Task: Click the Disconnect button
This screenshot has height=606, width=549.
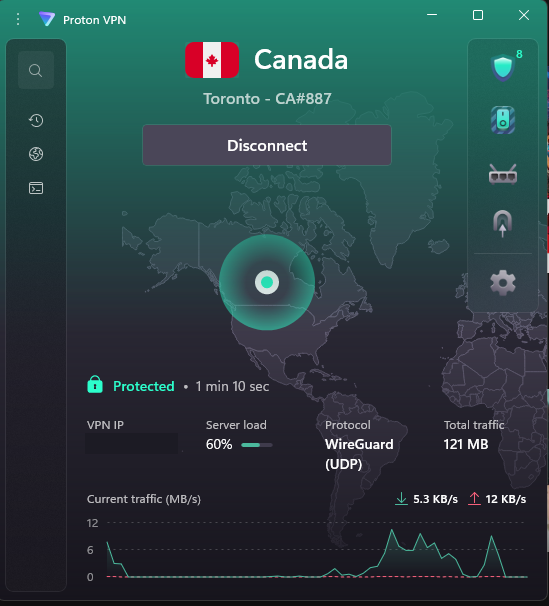Action: 267,145
